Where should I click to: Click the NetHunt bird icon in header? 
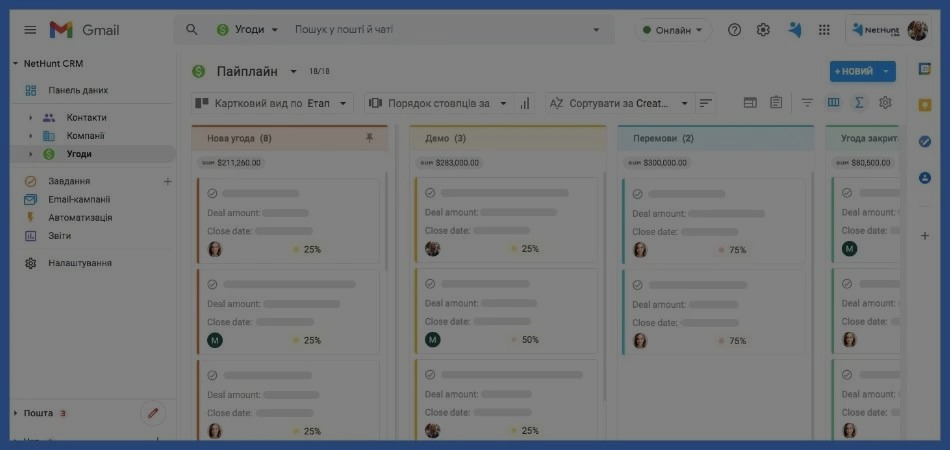point(795,30)
